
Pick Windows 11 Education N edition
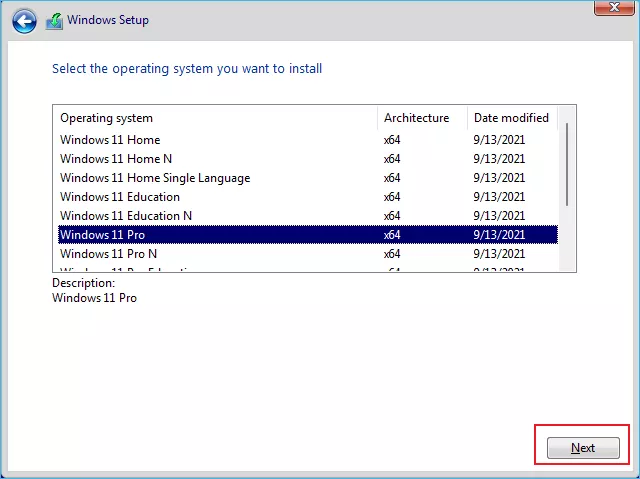tap(308, 216)
